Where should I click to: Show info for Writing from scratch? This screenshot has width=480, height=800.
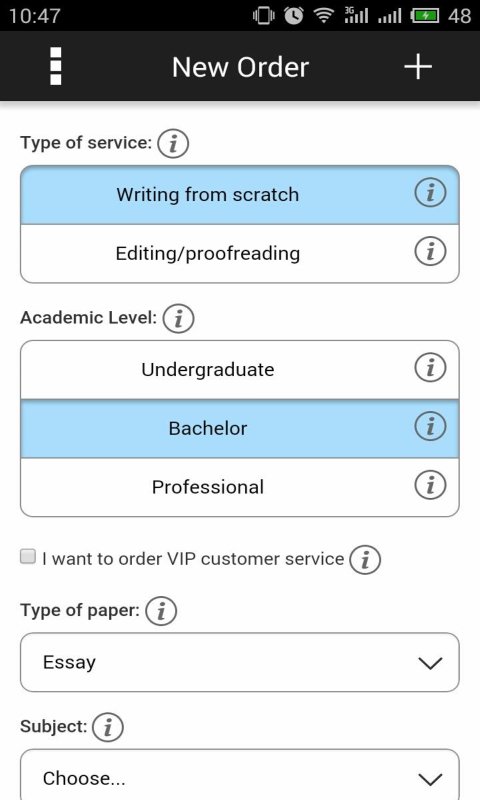click(x=430, y=193)
